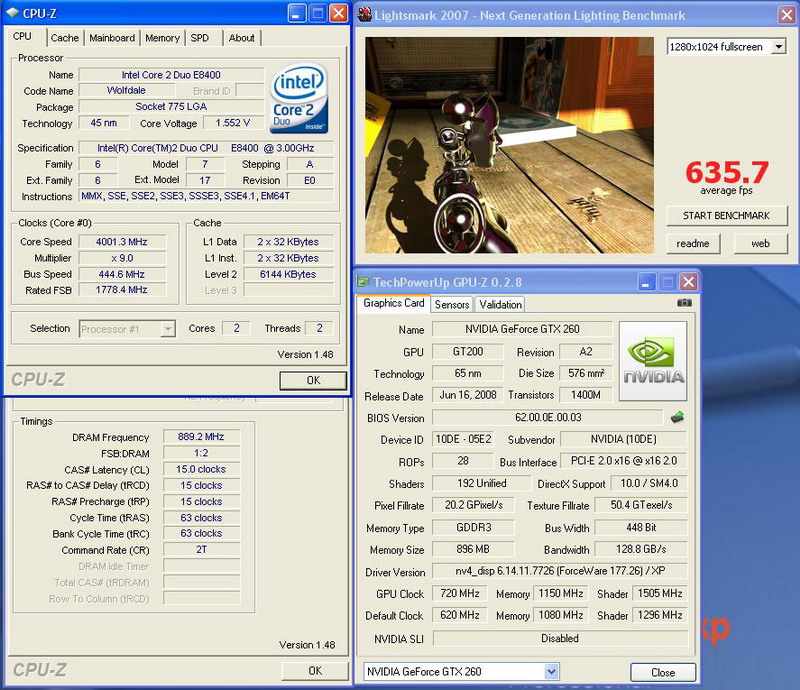Click the Level 2 cache value 6144 KBytes

(x=288, y=274)
